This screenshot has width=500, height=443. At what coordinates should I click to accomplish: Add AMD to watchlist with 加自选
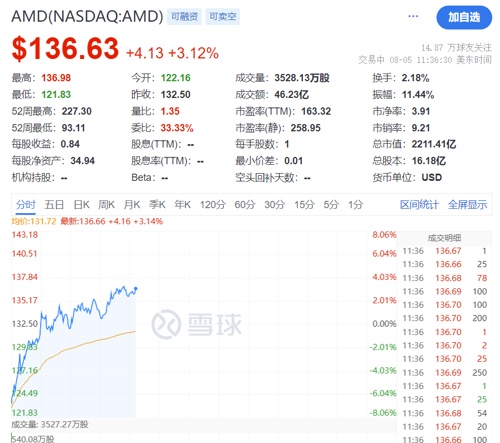(x=464, y=17)
